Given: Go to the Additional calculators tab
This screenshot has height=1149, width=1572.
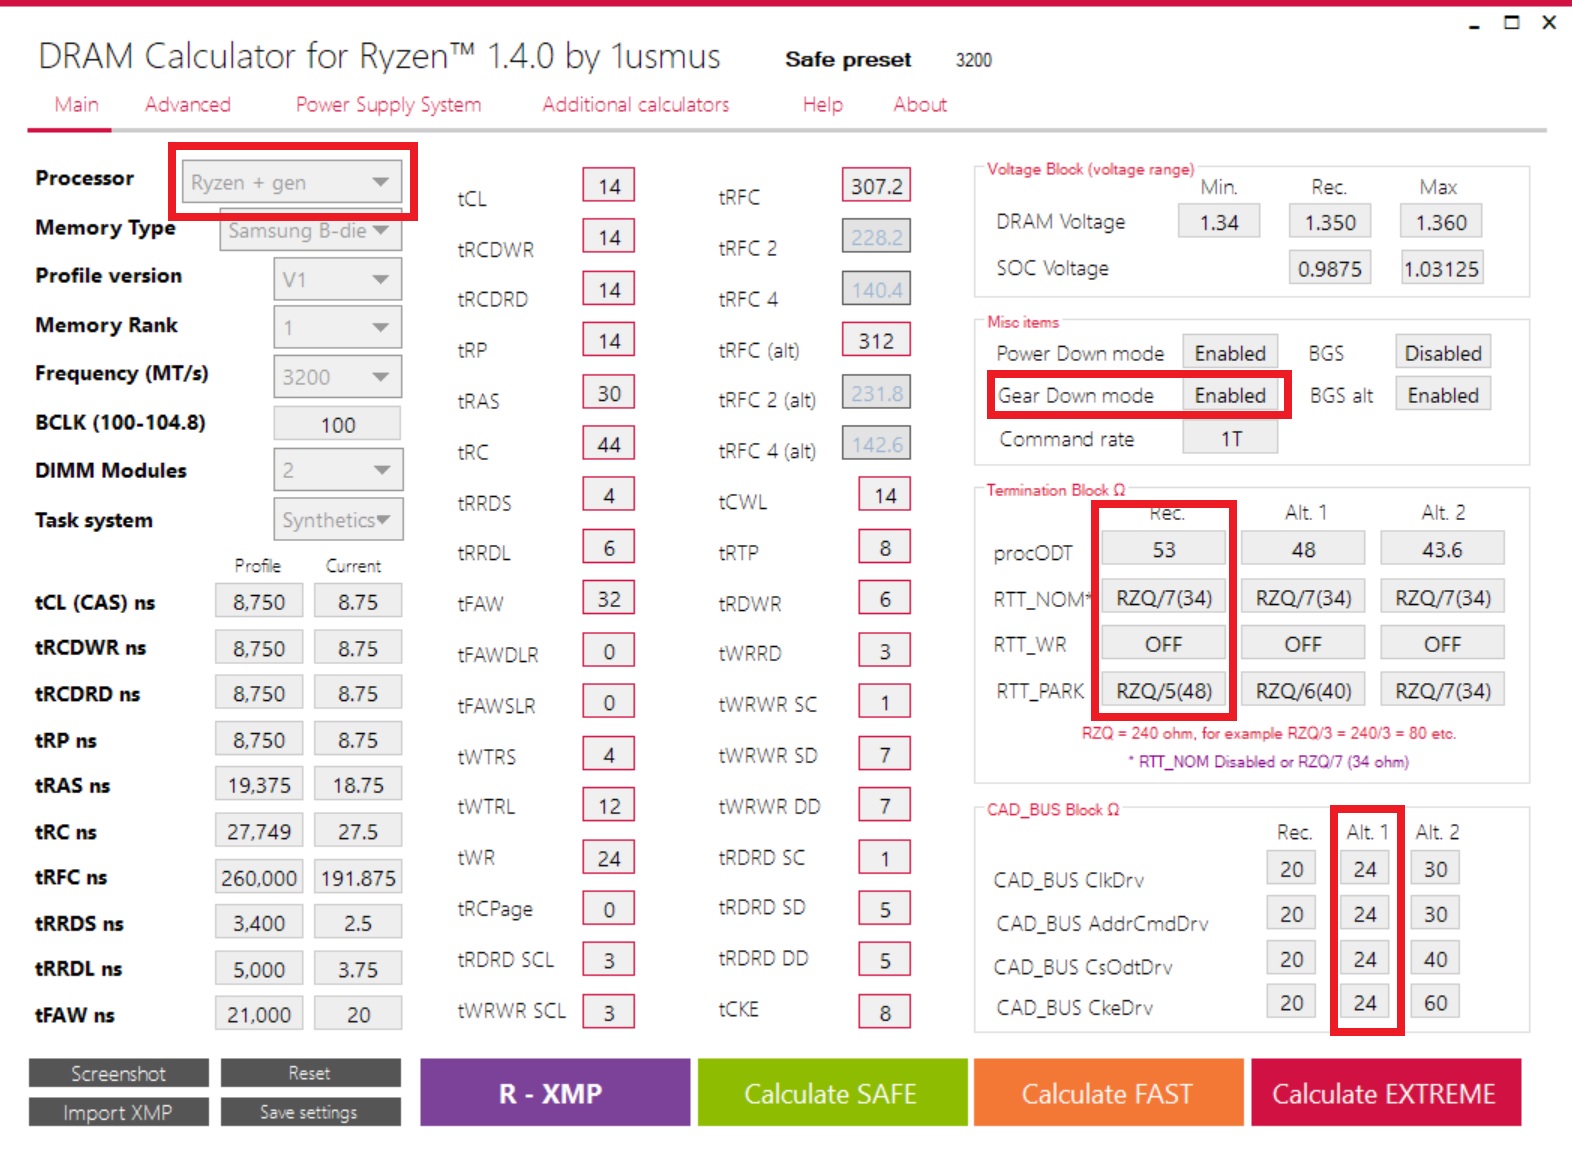Looking at the screenshot, I should (x=635, y=105).
